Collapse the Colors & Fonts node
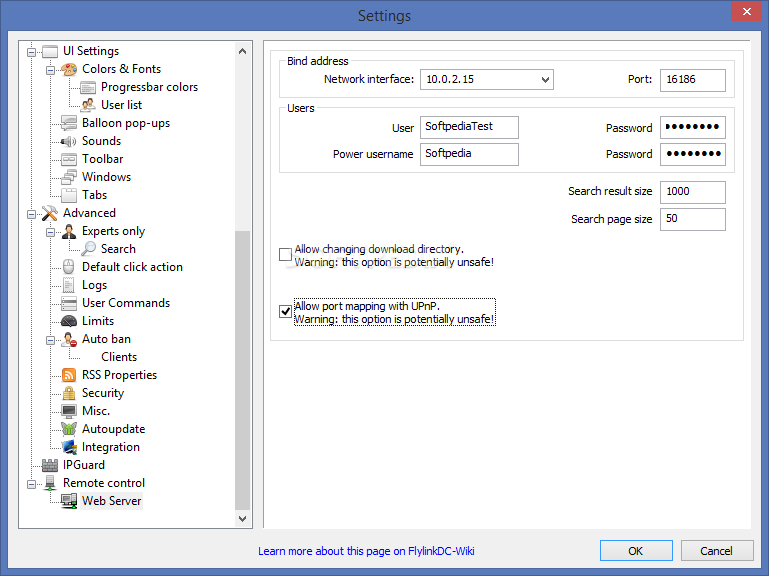 [51, 70]
